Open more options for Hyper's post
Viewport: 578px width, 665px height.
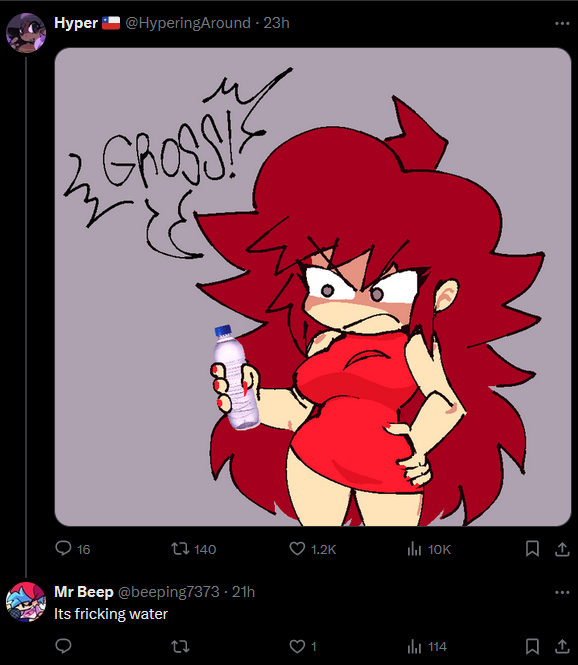[562, 23]
